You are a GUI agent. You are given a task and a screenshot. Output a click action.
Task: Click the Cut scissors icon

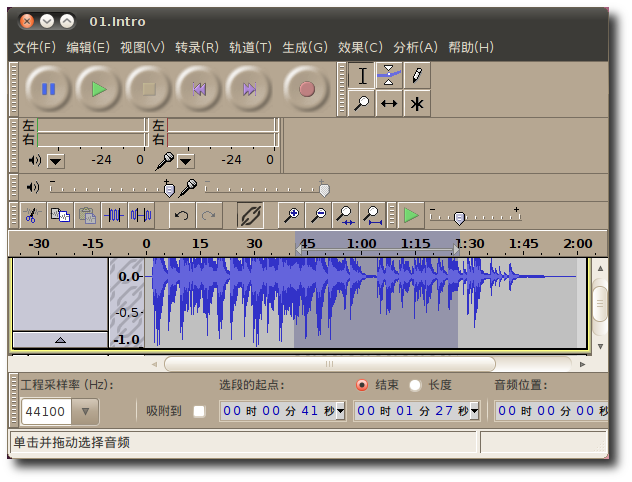32,215
